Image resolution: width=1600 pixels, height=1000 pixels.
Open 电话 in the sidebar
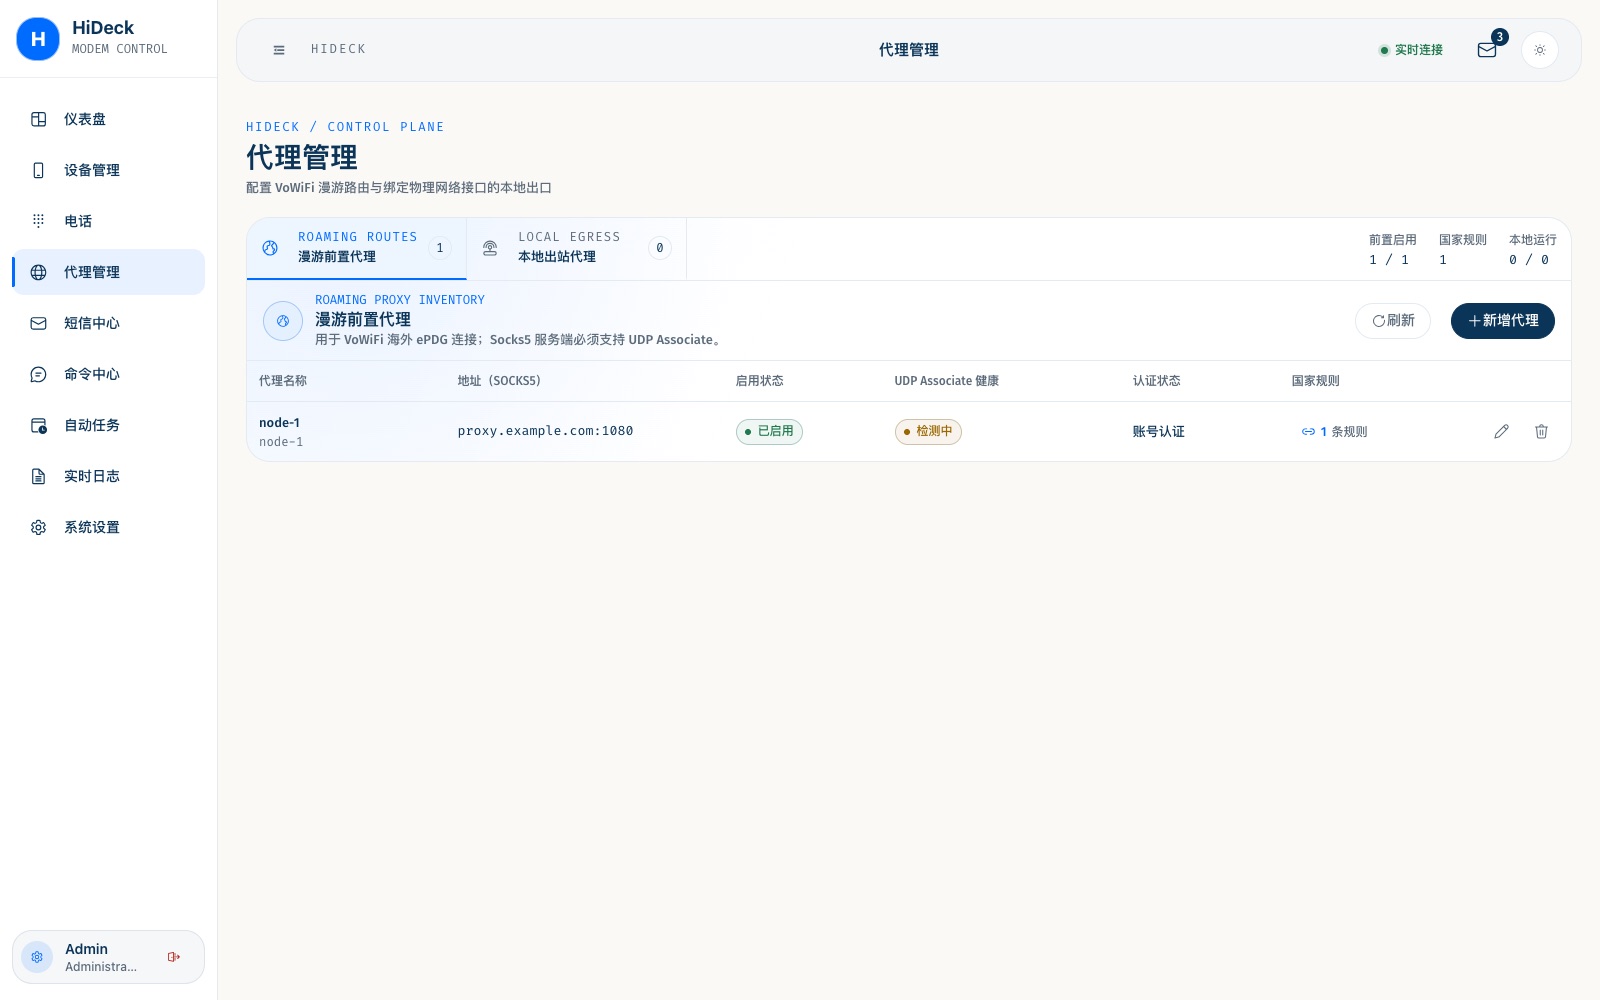coord(108,221)
